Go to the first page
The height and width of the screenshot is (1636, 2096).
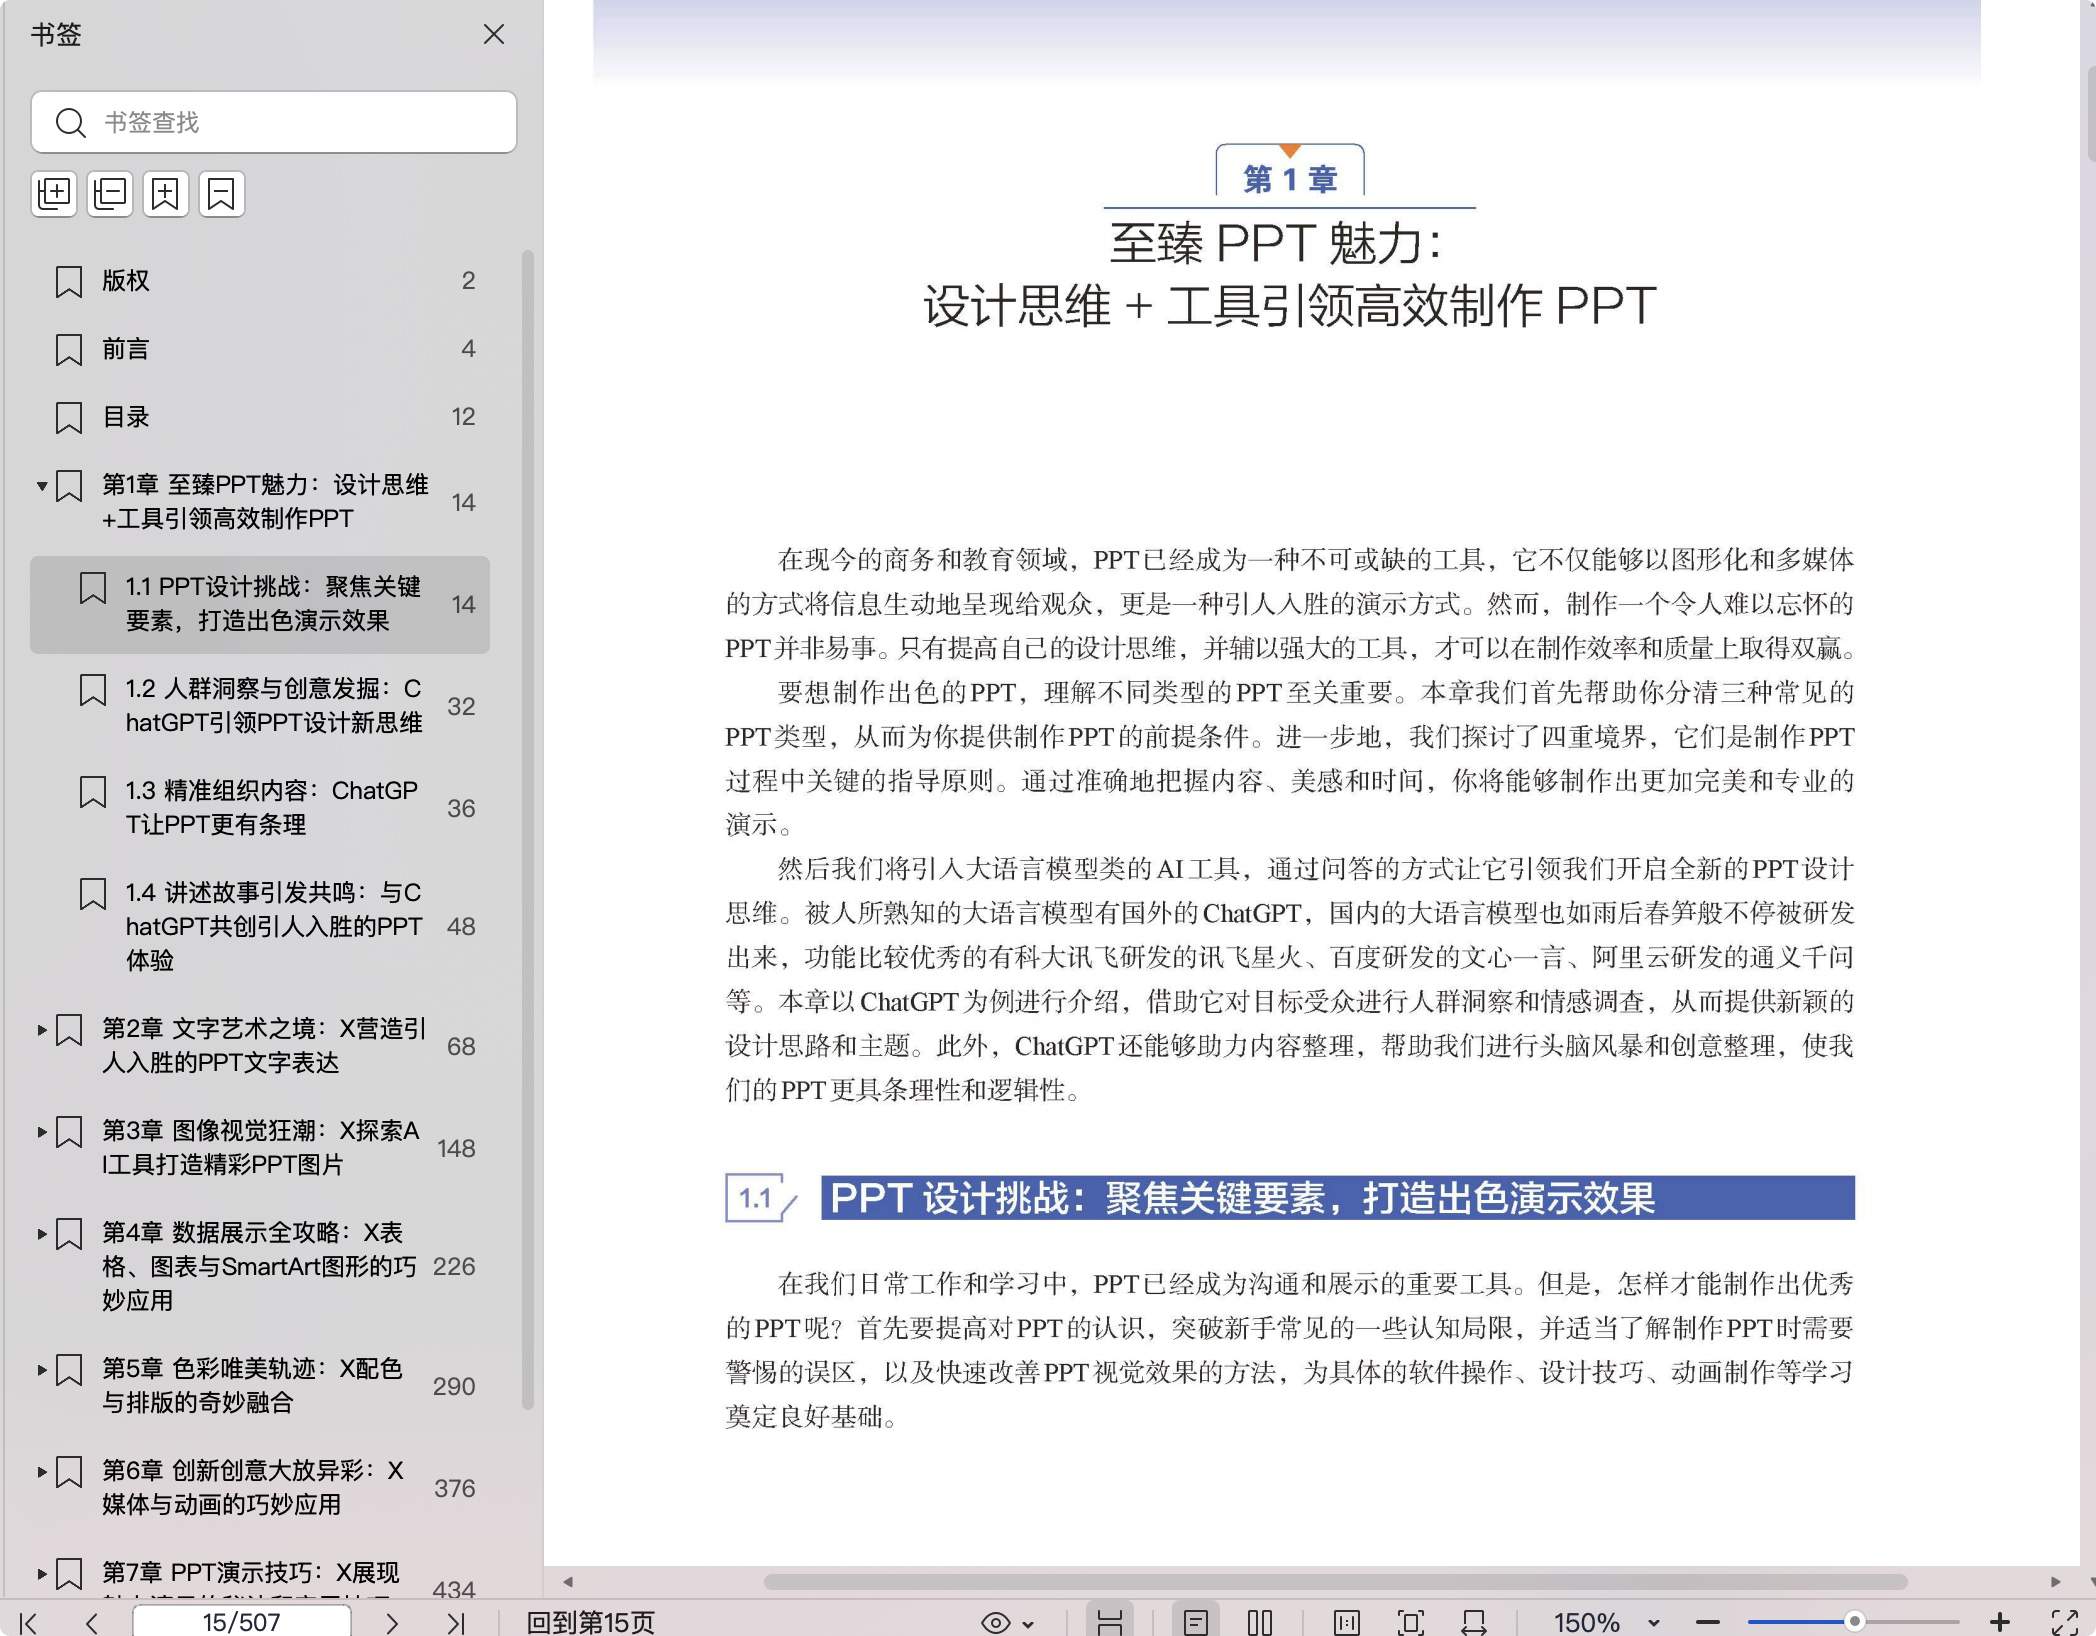tap(29, 1622)
